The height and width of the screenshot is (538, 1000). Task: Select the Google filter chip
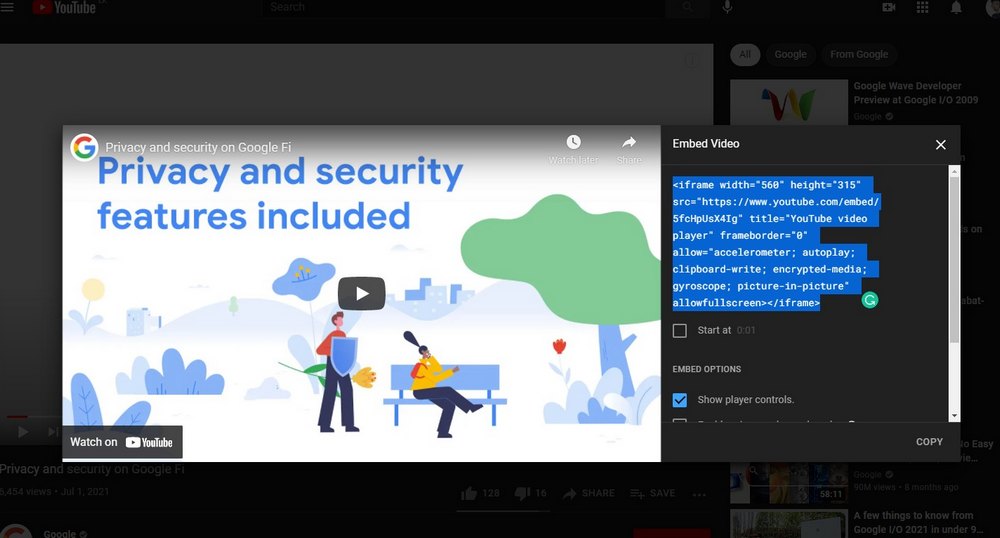(x=790, y=54)
